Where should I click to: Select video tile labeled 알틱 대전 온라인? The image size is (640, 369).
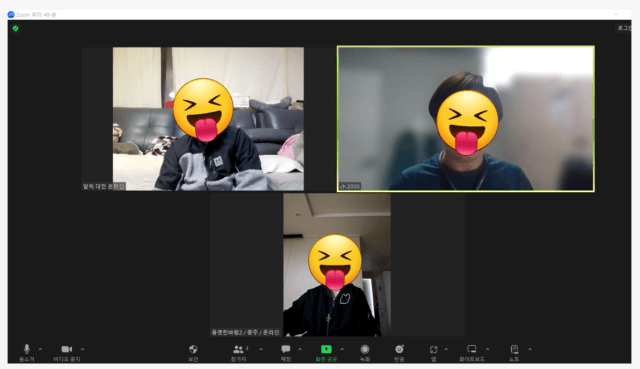coord(193,118)
